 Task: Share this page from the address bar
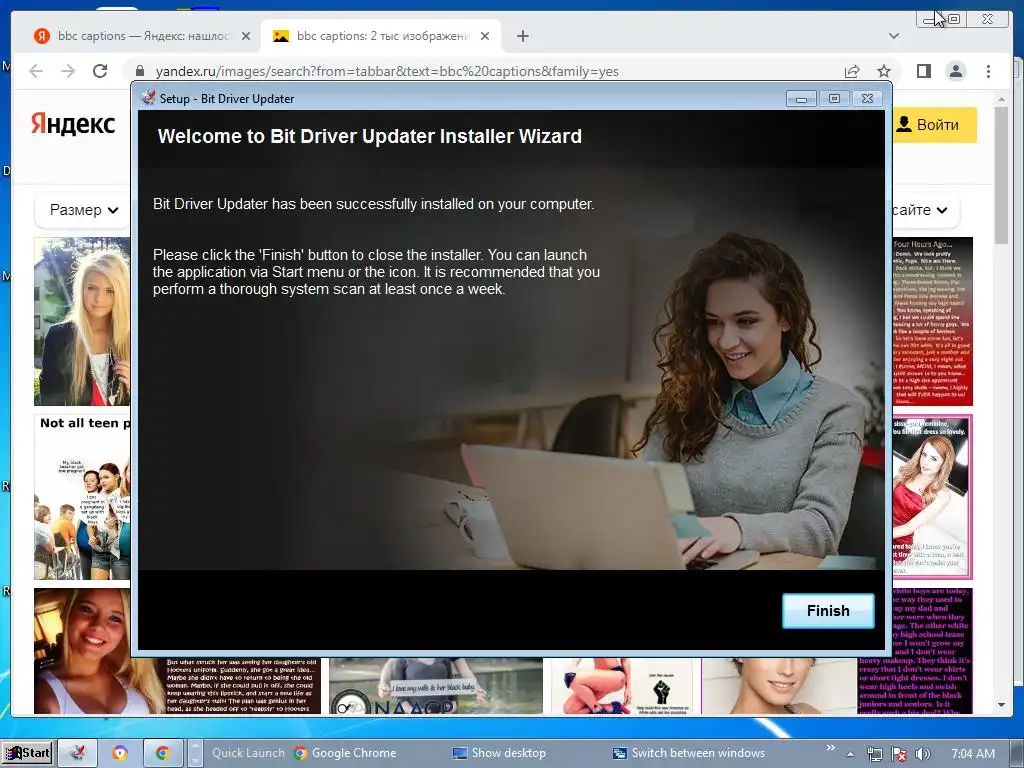point(852,71)
